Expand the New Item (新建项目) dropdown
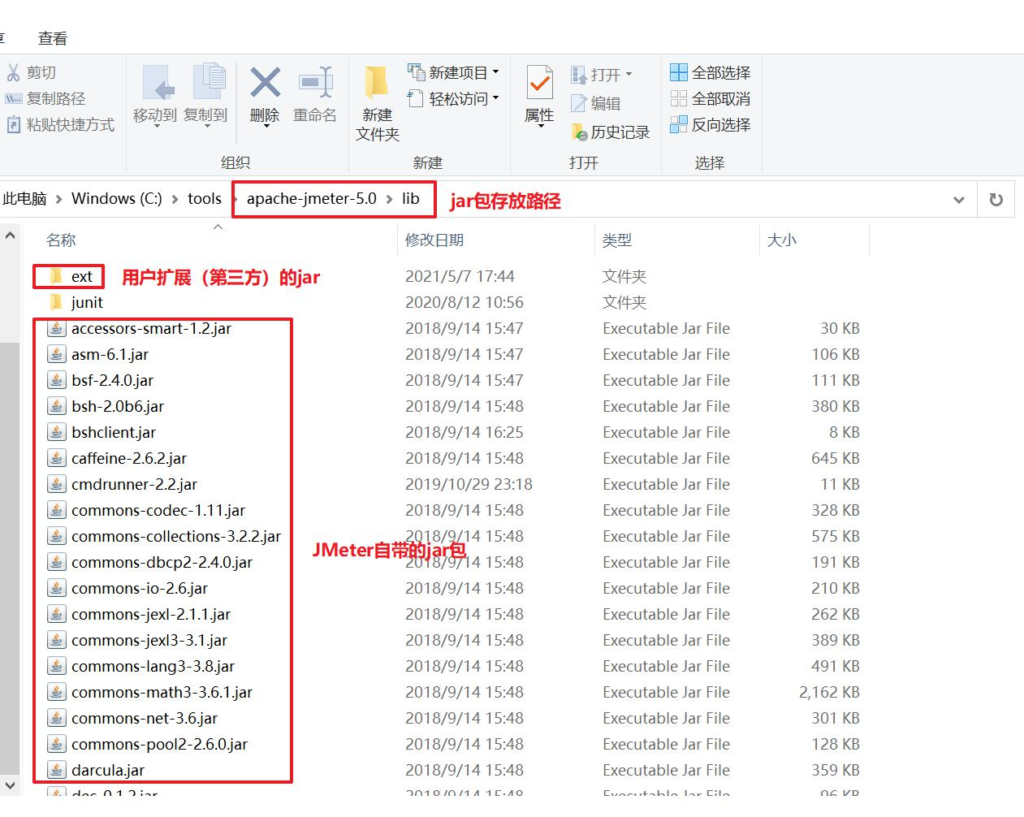 (495, 73)
